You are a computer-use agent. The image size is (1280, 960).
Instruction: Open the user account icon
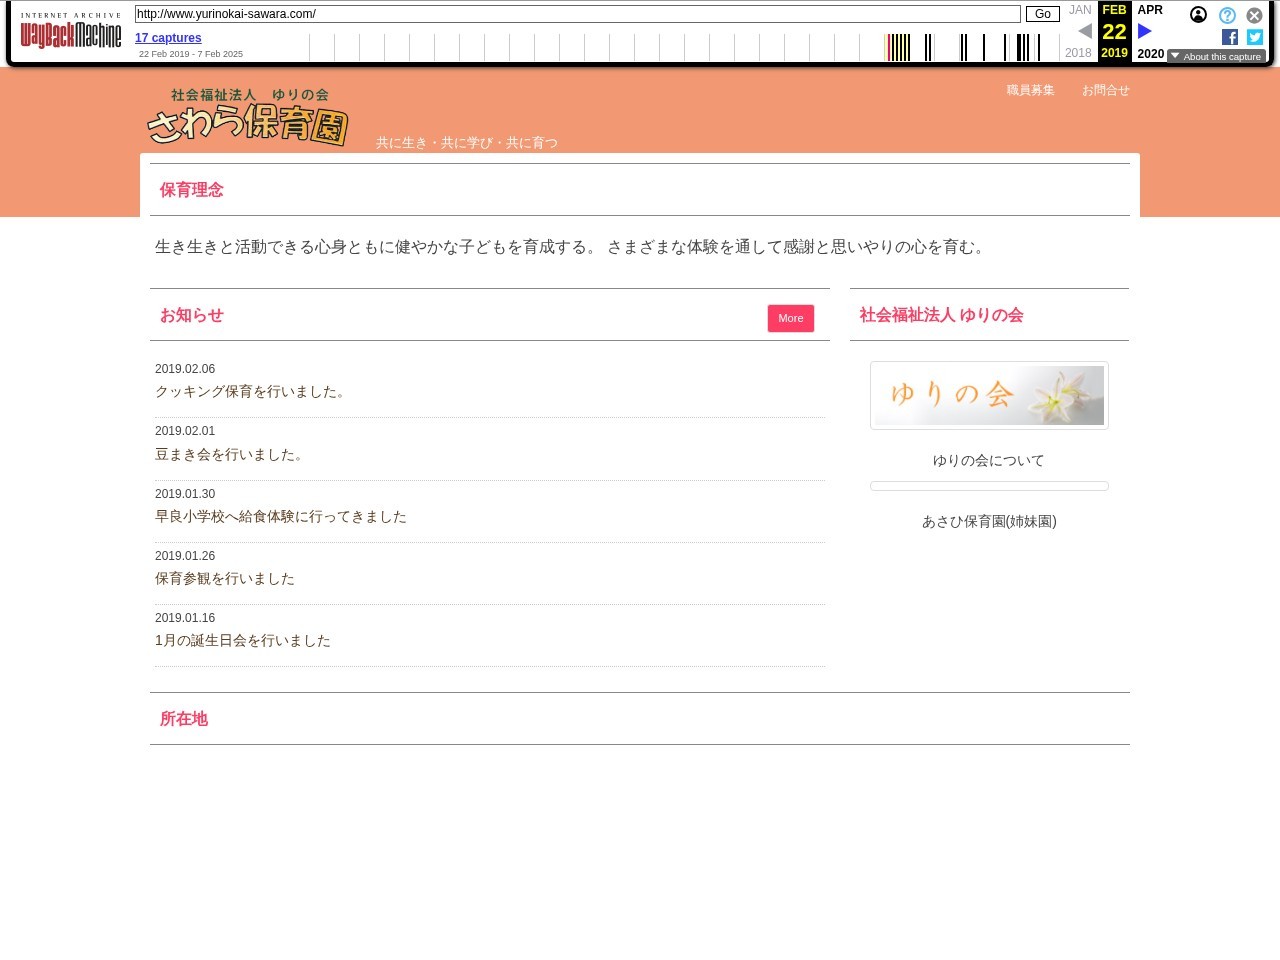click(1198, 15)
